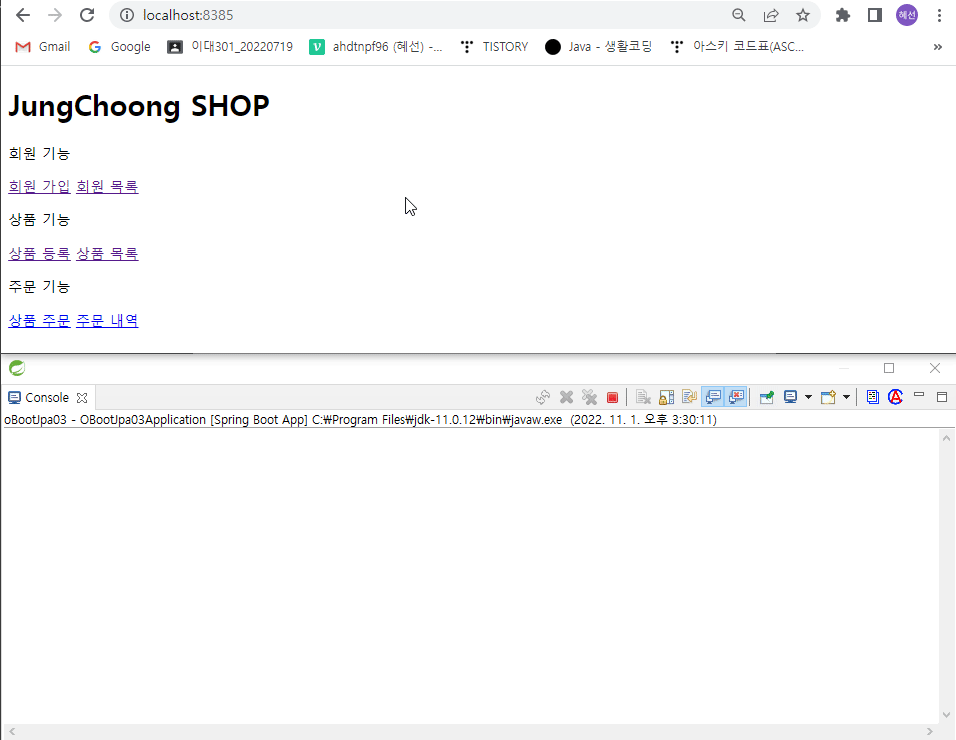Open the 주문 내역 link
The width and height of the screenshot is (956, 740).
(107, 321)
